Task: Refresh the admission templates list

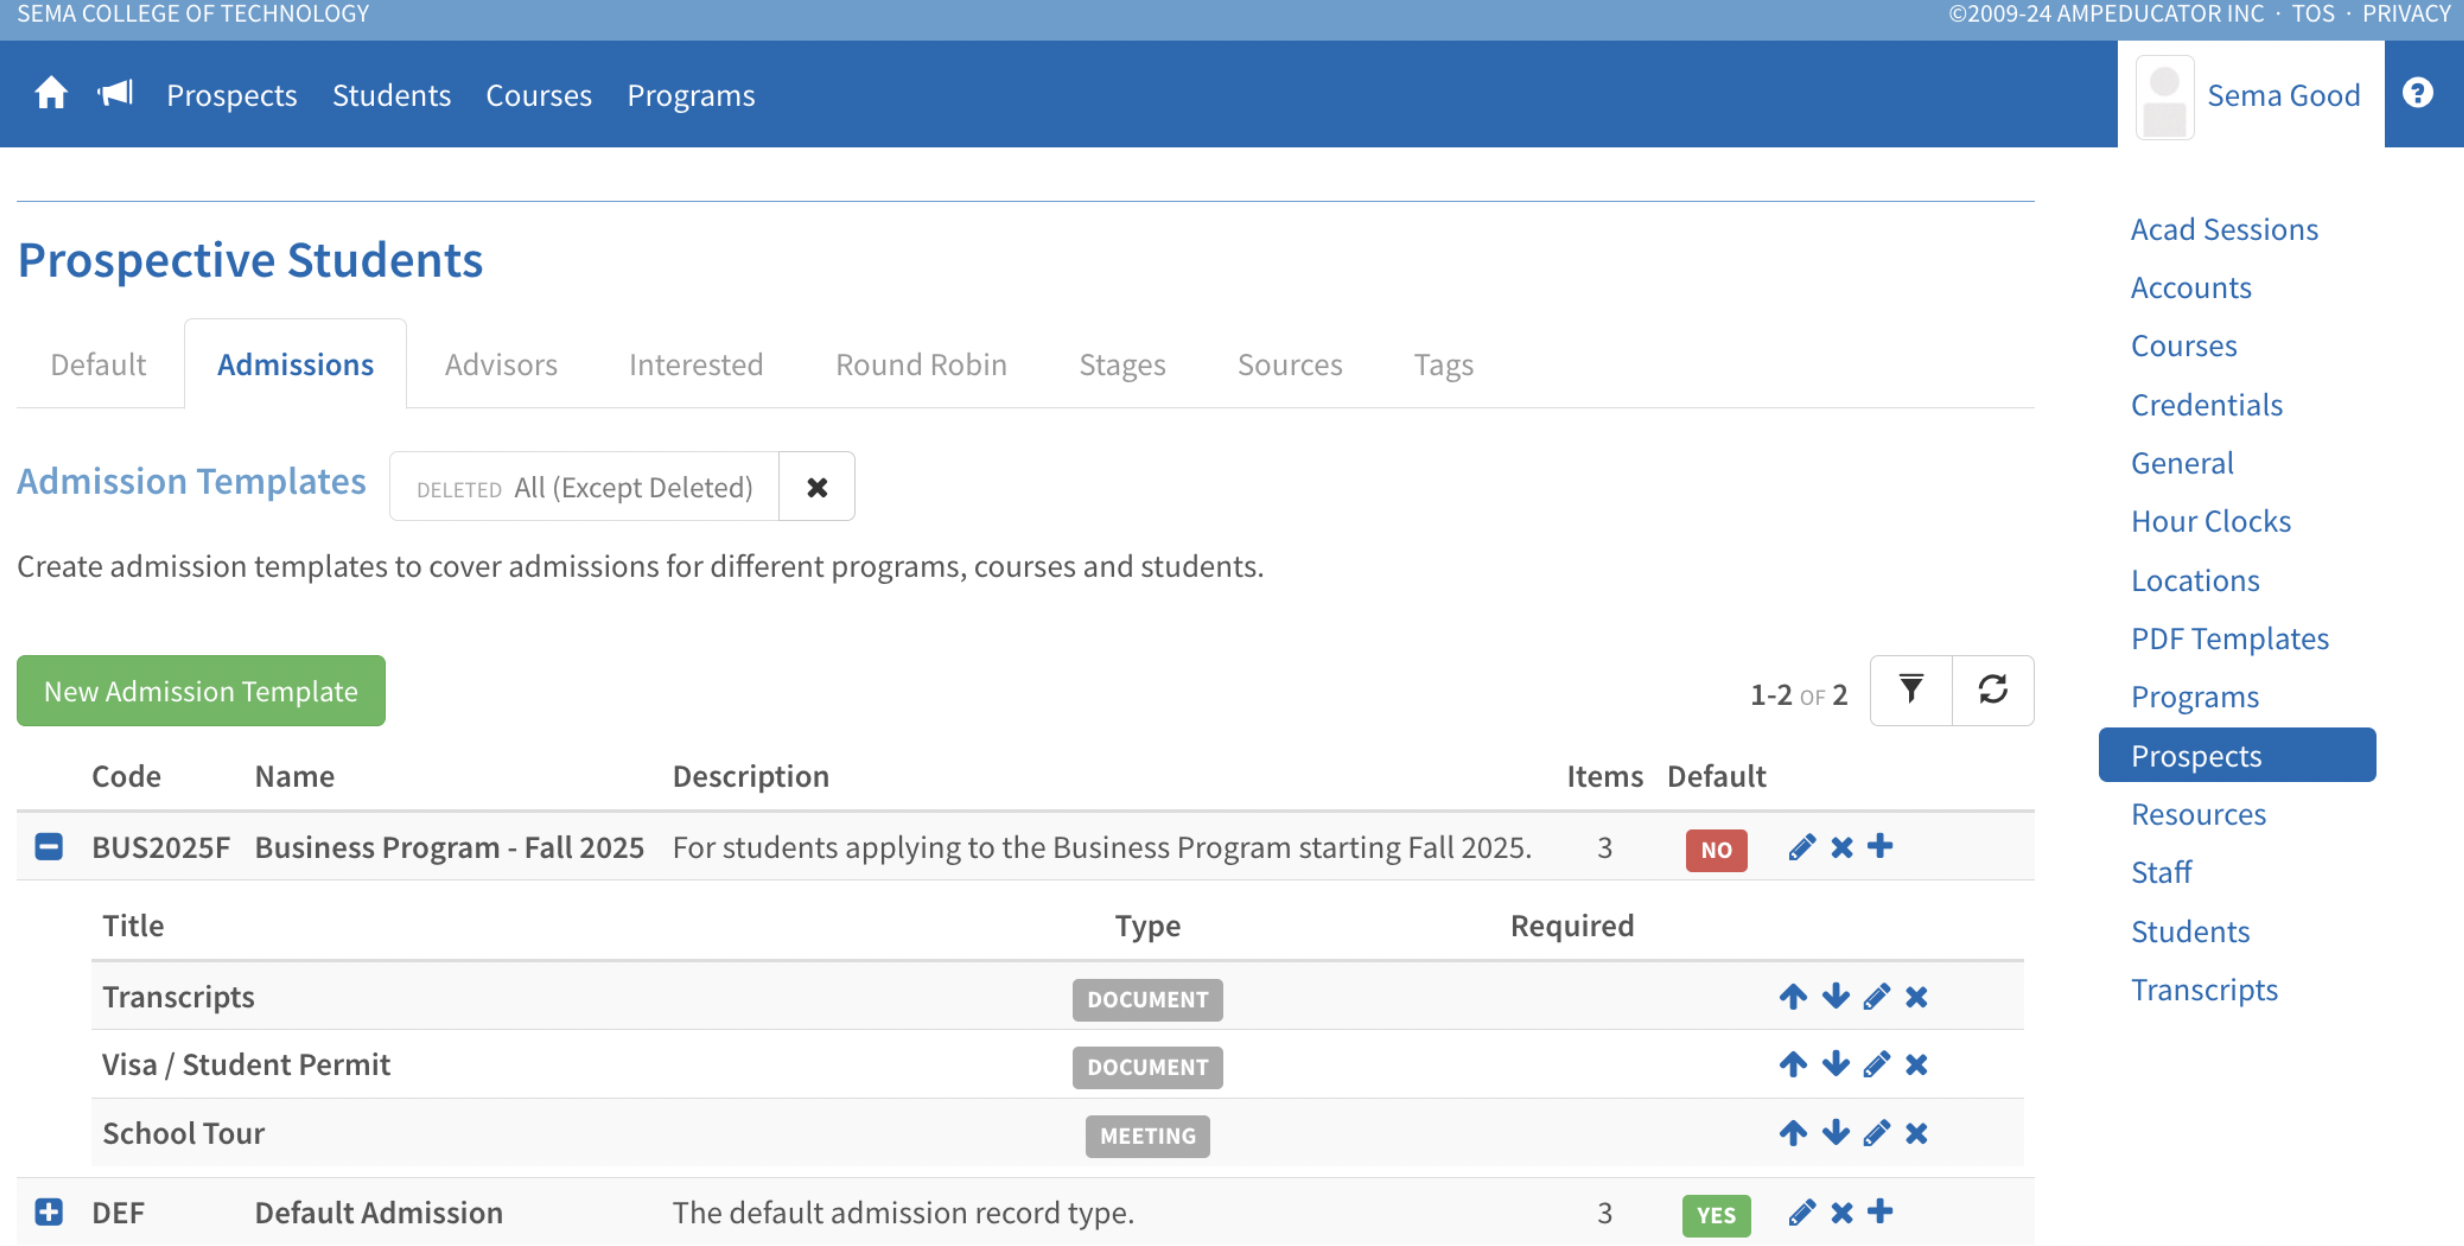Action: point(1992,690)
